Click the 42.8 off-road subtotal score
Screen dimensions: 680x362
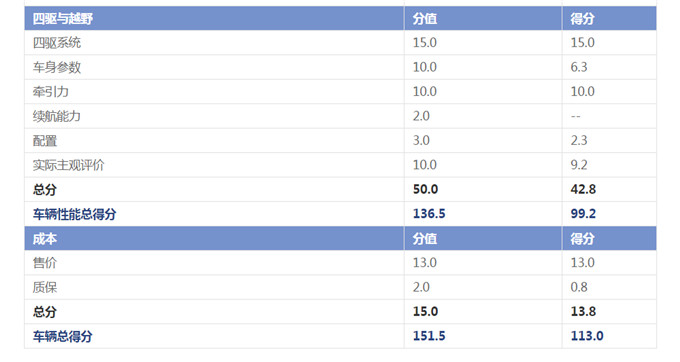click(x=583, y=189)
